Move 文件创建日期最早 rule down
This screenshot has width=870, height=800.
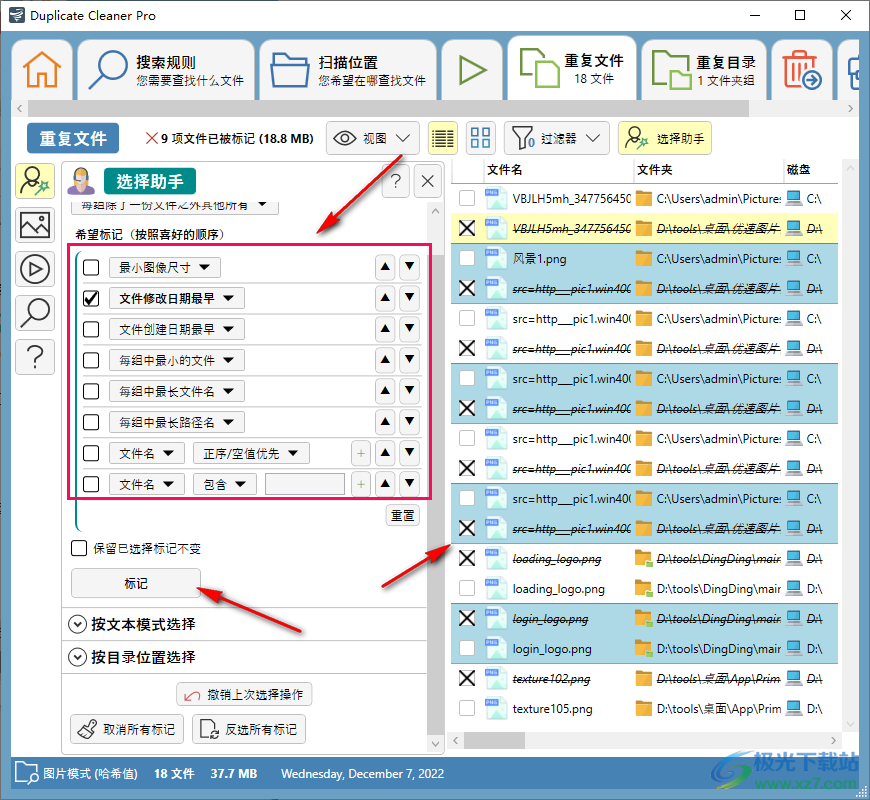(409, 329)
